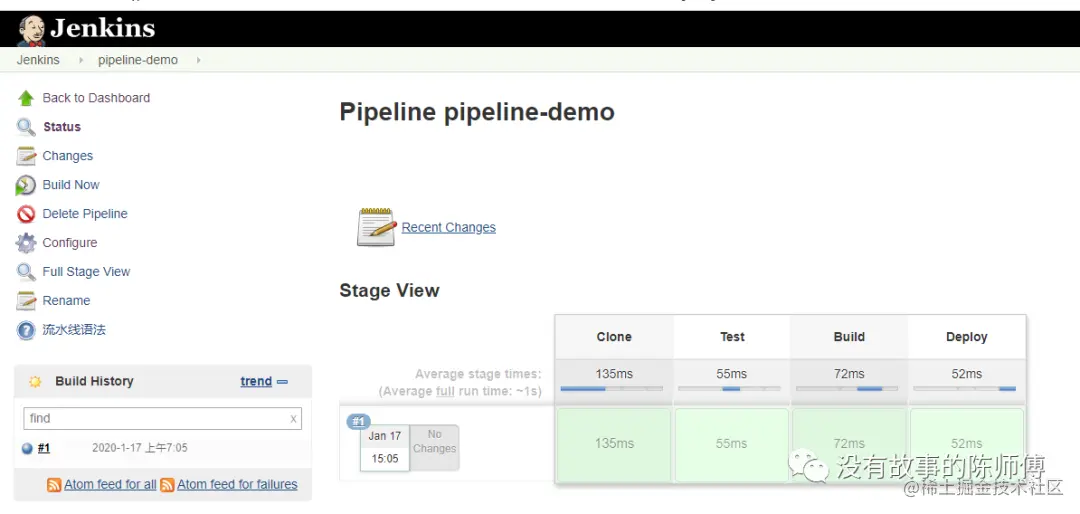This screenshot has height=514, width=1080.
Task: Expand the arrow after pipeline-demo breadcrumb
Action: point(198,60)
